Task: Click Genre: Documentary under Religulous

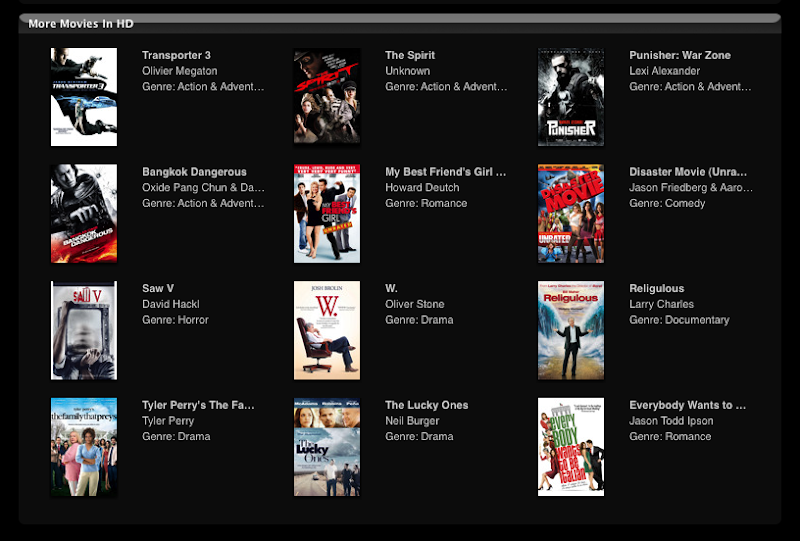Action: click(x=679, y=320)
